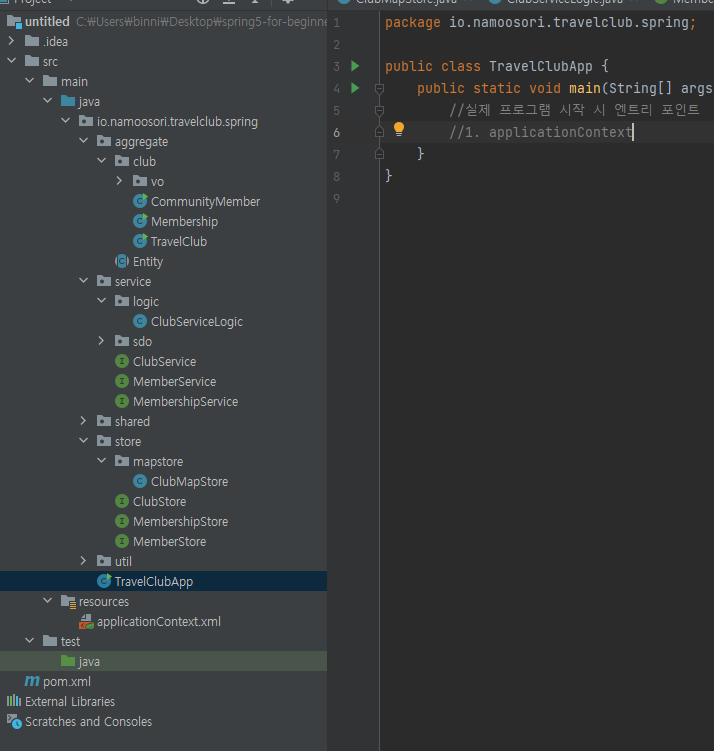This screenshot has width=714, height=751.
Task: Click line number 6 in gutter
Action: coord(337,133)
